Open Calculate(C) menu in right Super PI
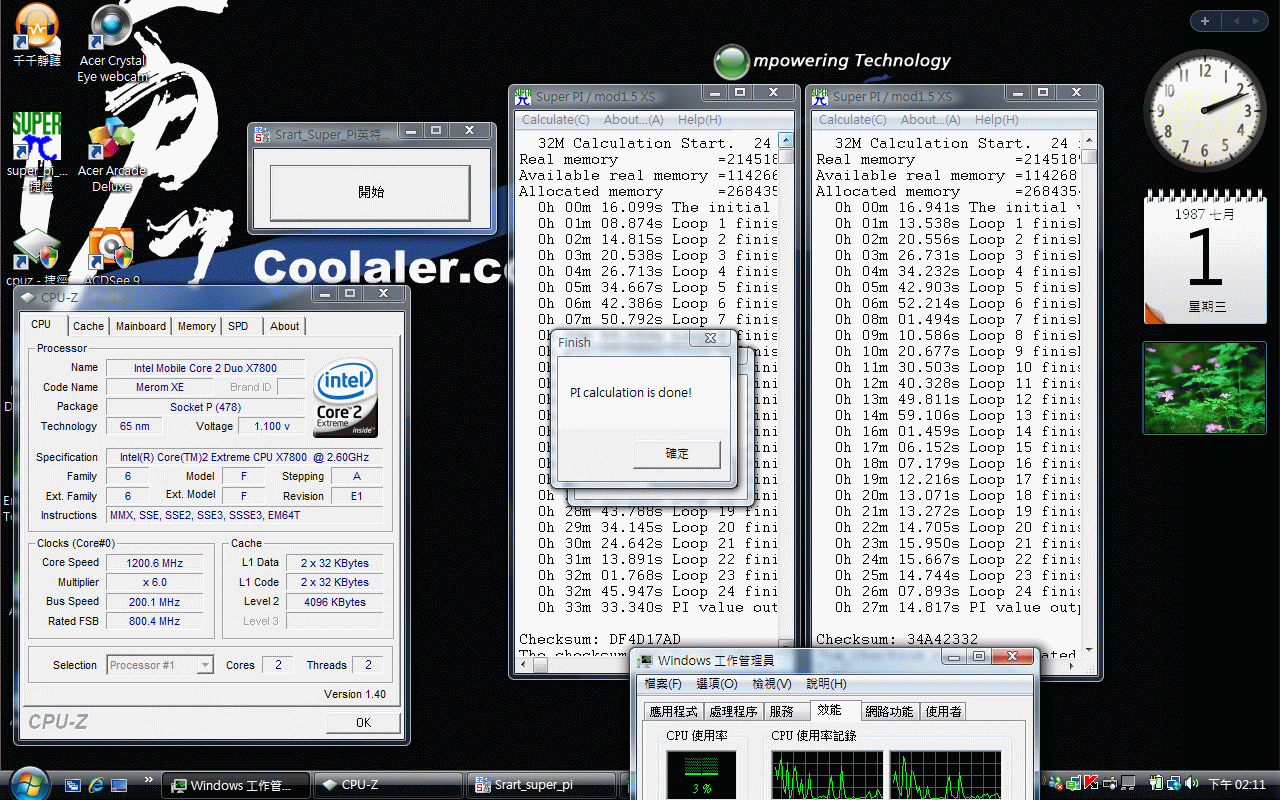This screenshot has height=800, width=1280. point(852,120)
